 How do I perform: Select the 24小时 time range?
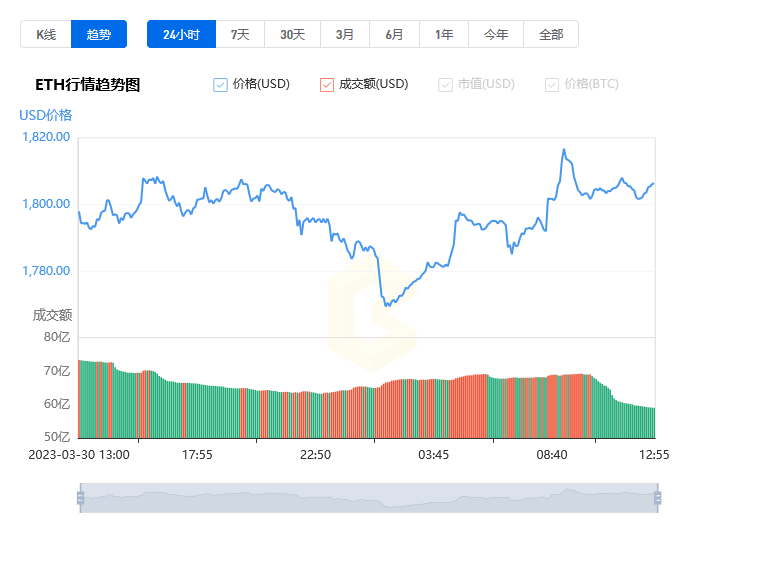click(182, 34)
